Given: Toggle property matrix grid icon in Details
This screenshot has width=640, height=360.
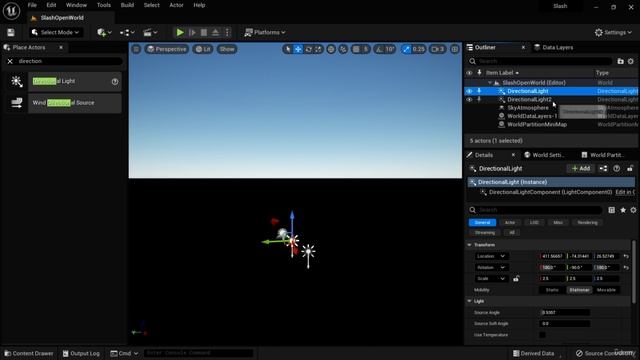Looking at the screenshot, I should pos(611,210).
